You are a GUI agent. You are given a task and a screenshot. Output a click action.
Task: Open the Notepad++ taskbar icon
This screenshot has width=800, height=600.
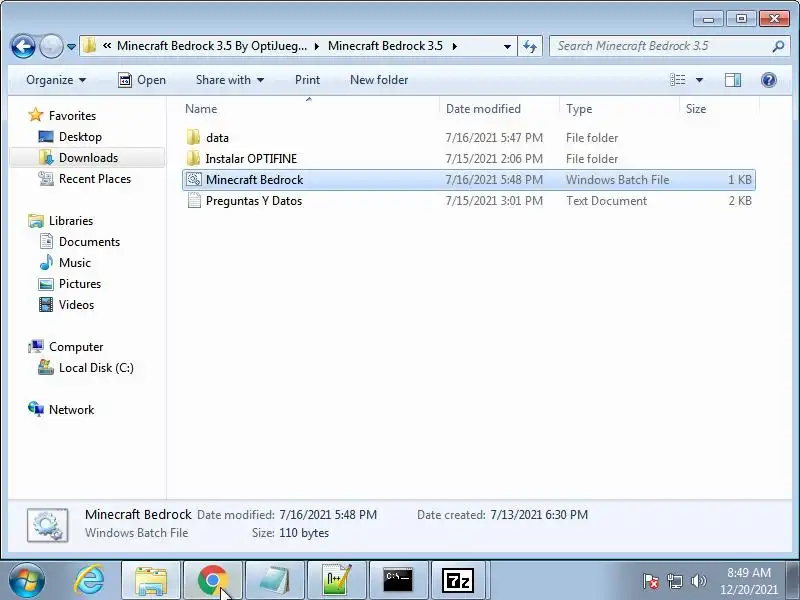point(337,581)
